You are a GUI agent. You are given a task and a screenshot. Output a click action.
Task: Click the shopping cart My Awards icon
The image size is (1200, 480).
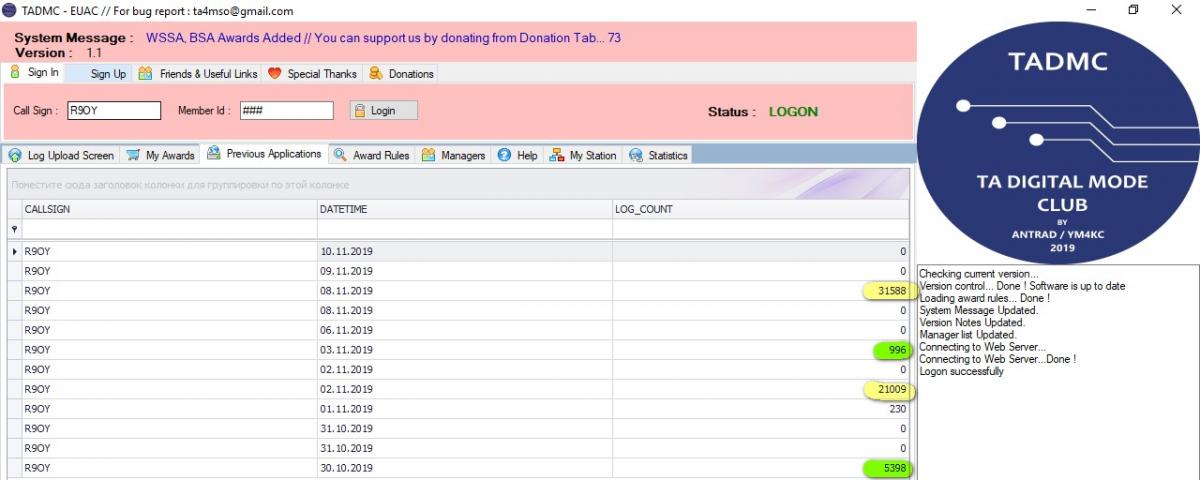point(133,155)
